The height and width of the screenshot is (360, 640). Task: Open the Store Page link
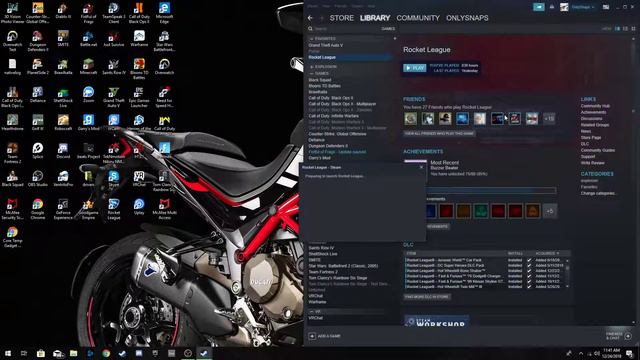591,138
